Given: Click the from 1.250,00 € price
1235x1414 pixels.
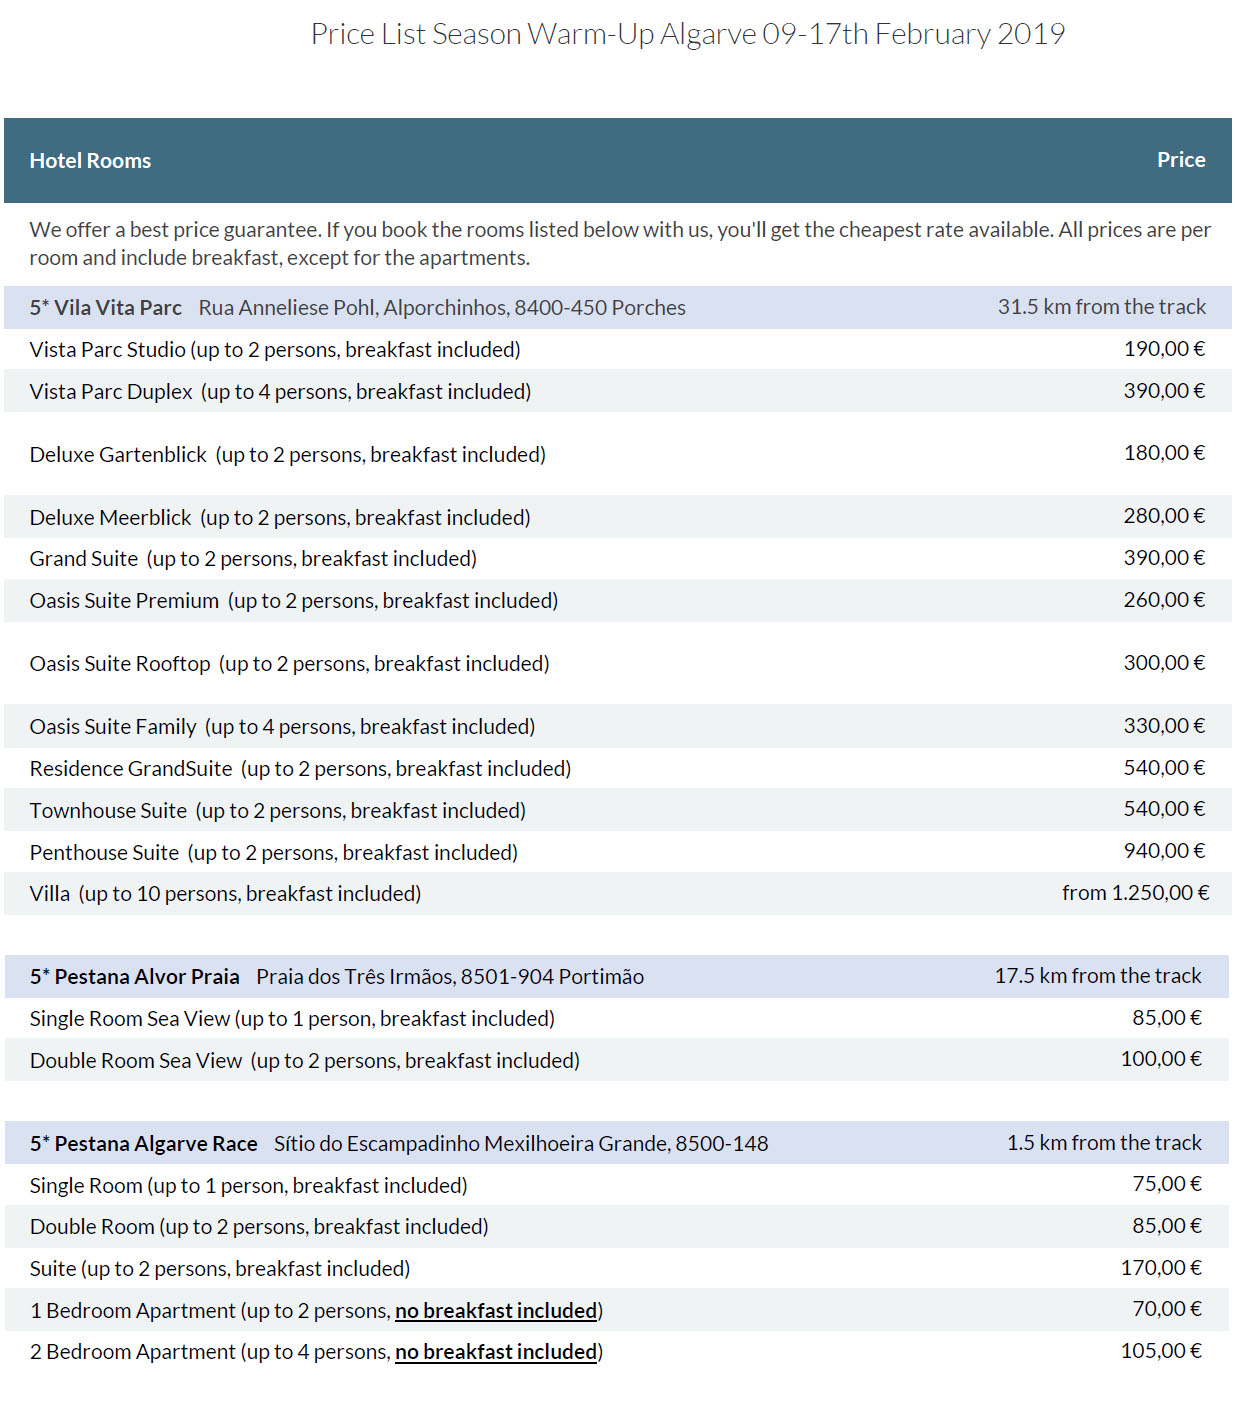Looking at the screenshot, I should 1136,893.
